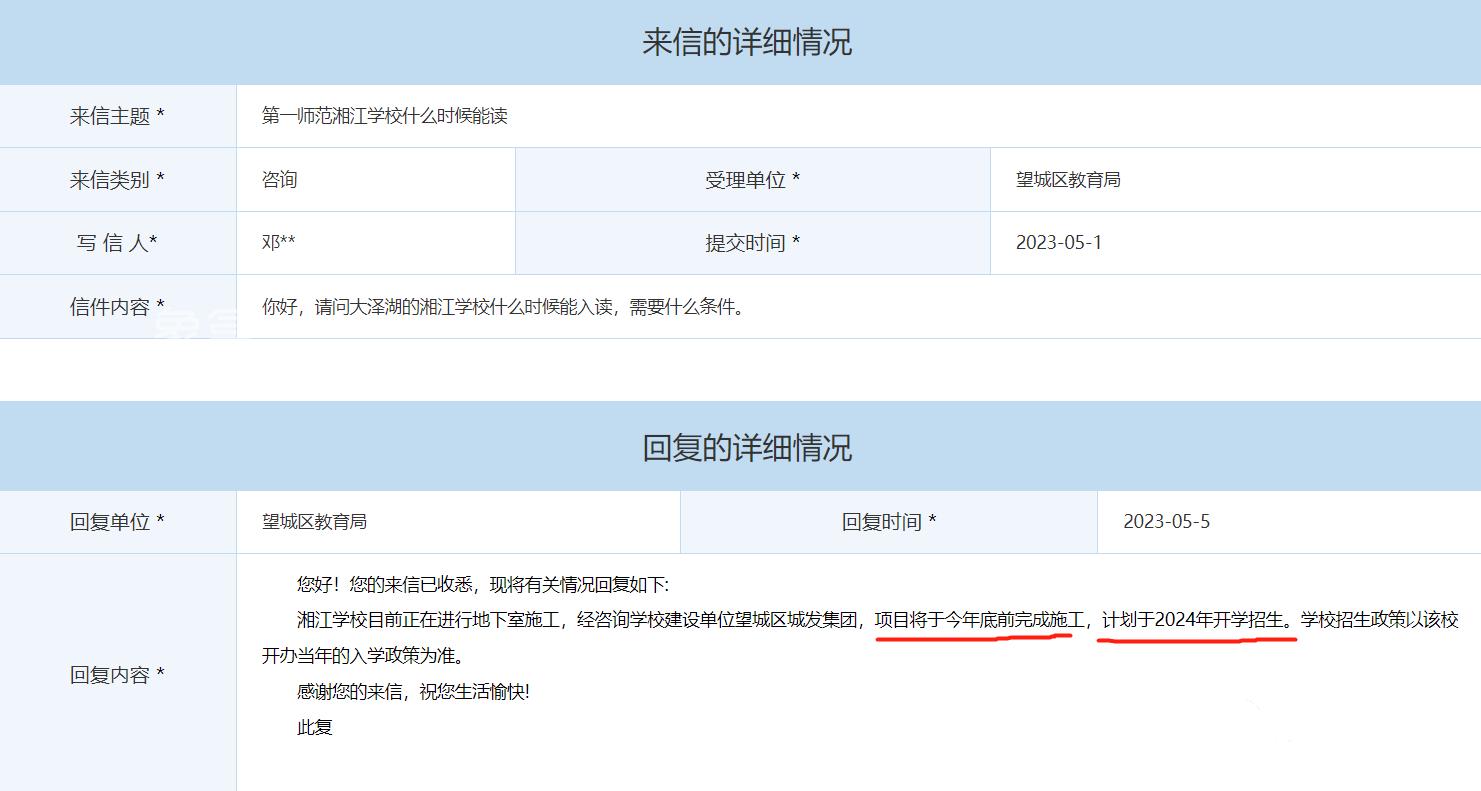This screenshot has height=791, width=1481.
Task: Click the label 来信主题 *
Action: click(117, 116)
